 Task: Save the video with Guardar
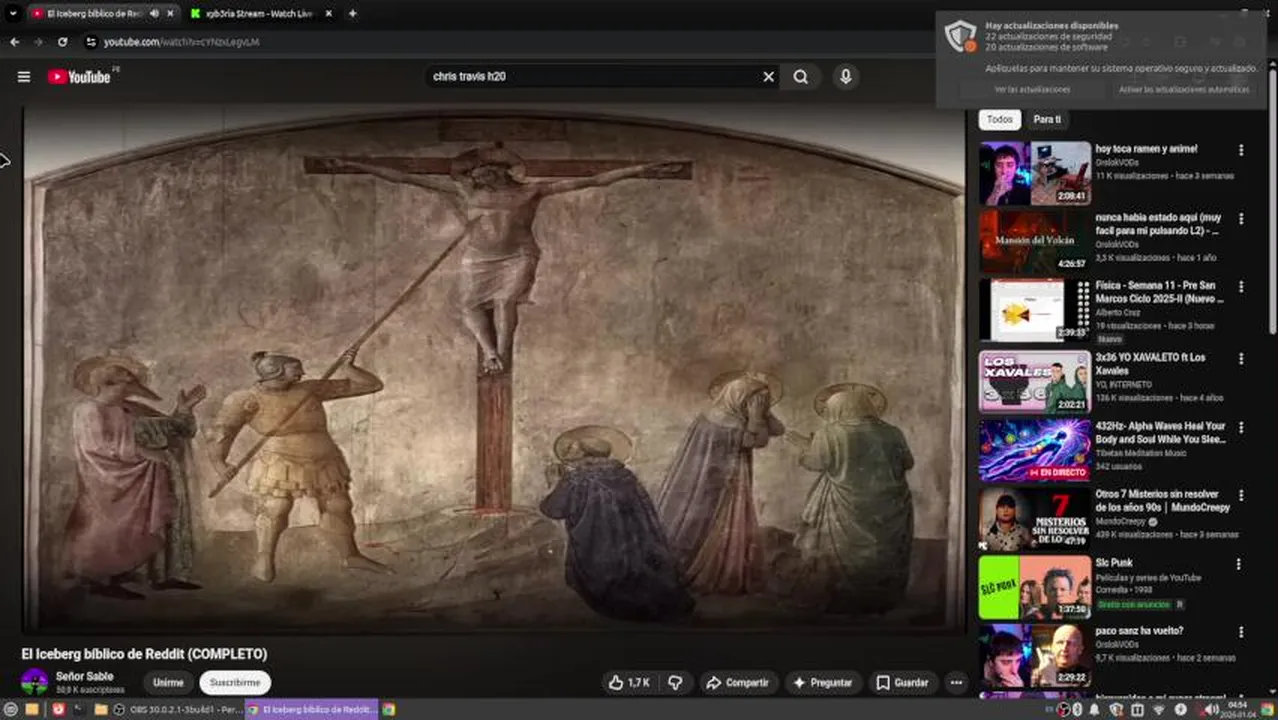pyautogui.click(x=902, y=682)
